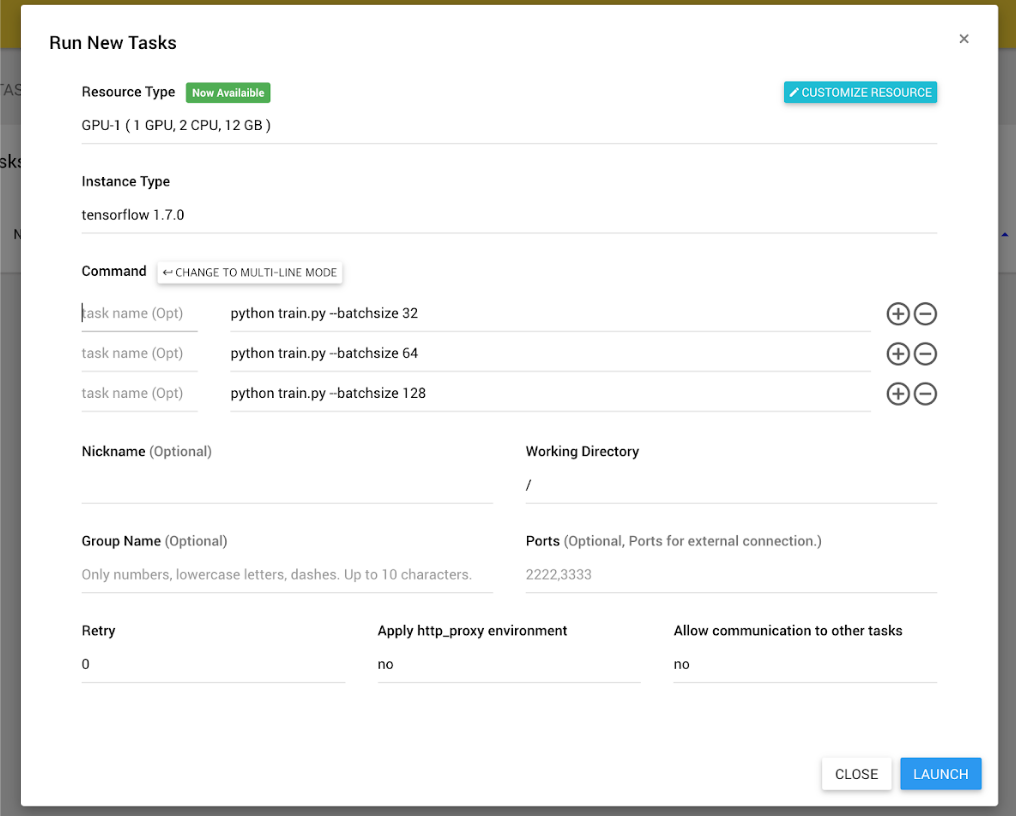Click the Nickname input field

click(x=286, y=485)
